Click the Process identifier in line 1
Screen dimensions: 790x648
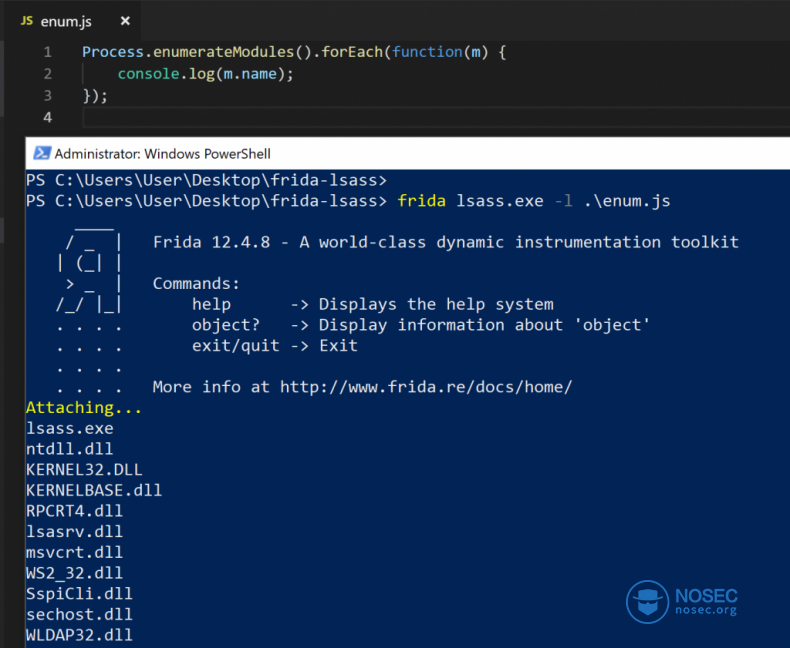click(113, 52)
